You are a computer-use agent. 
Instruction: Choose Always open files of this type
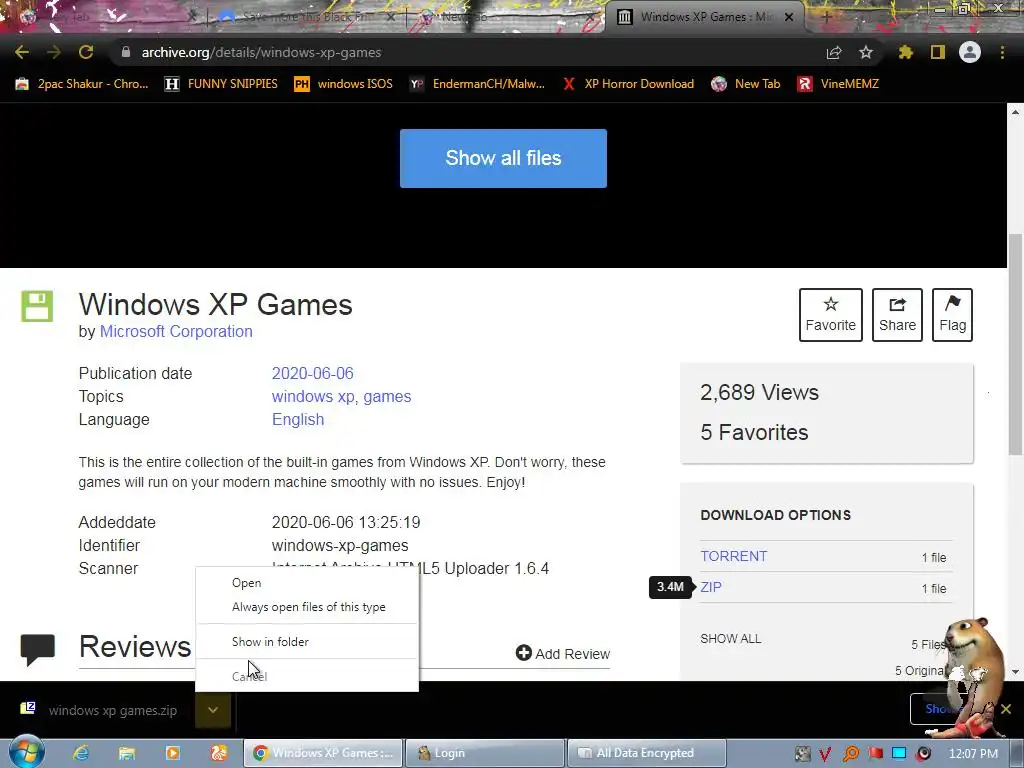[307, 607]
